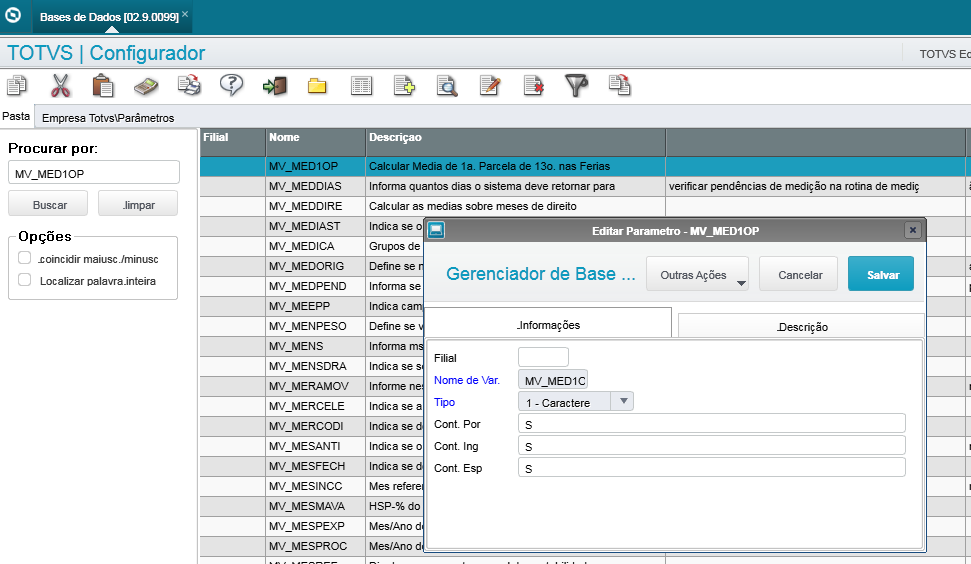
Task: Click the edit pencil document icon
Action: pyautogui.click(x=490, y=85)
